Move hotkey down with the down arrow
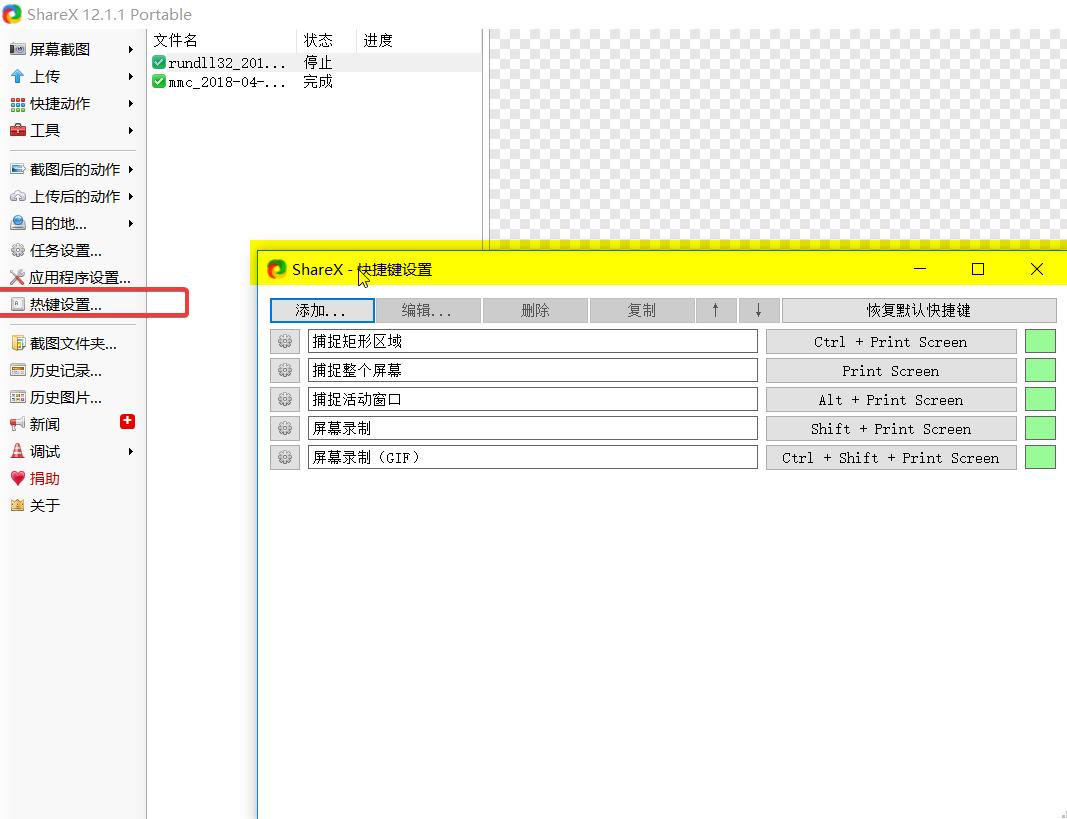 point(759,311)
